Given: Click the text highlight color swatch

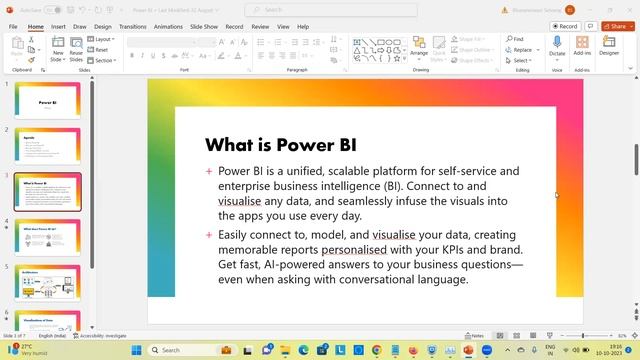Looking at the screenshot, I should (221, 56).
